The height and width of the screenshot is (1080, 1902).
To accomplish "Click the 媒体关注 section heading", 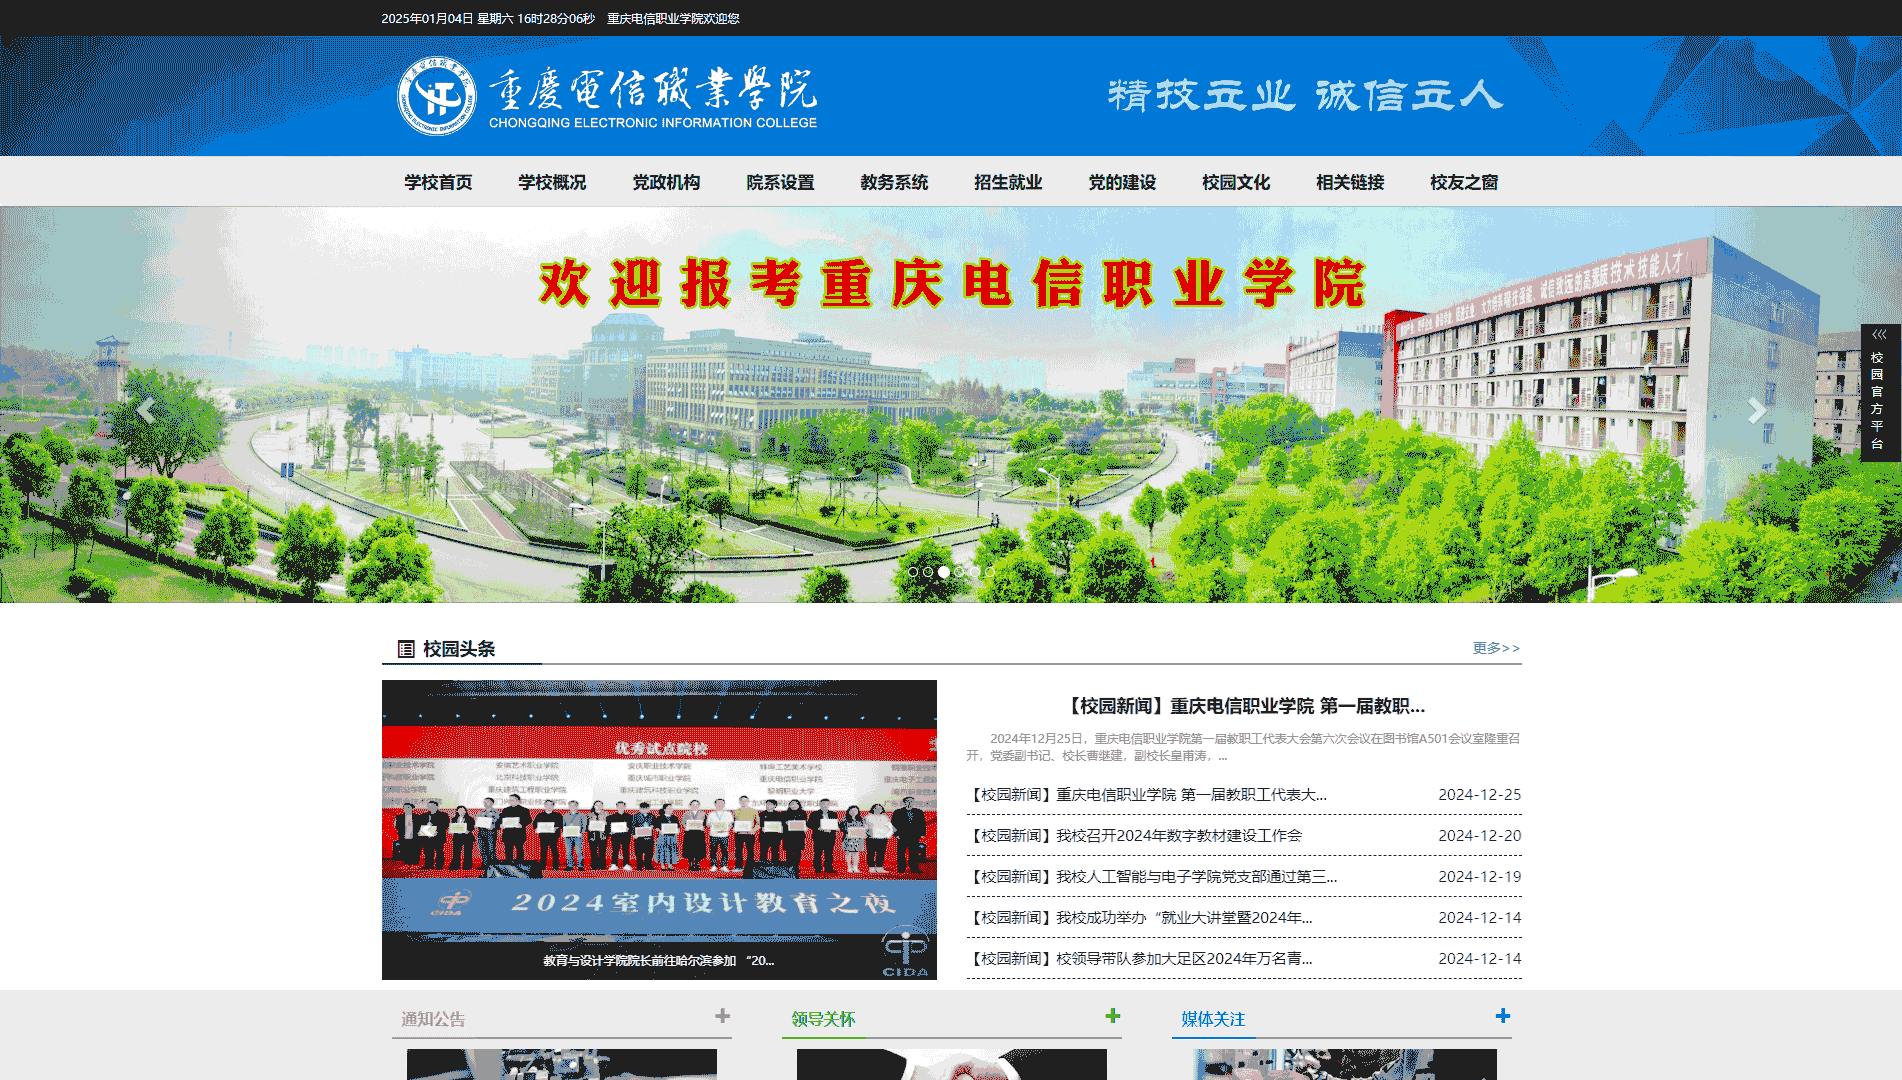I will point(1213,1019).
